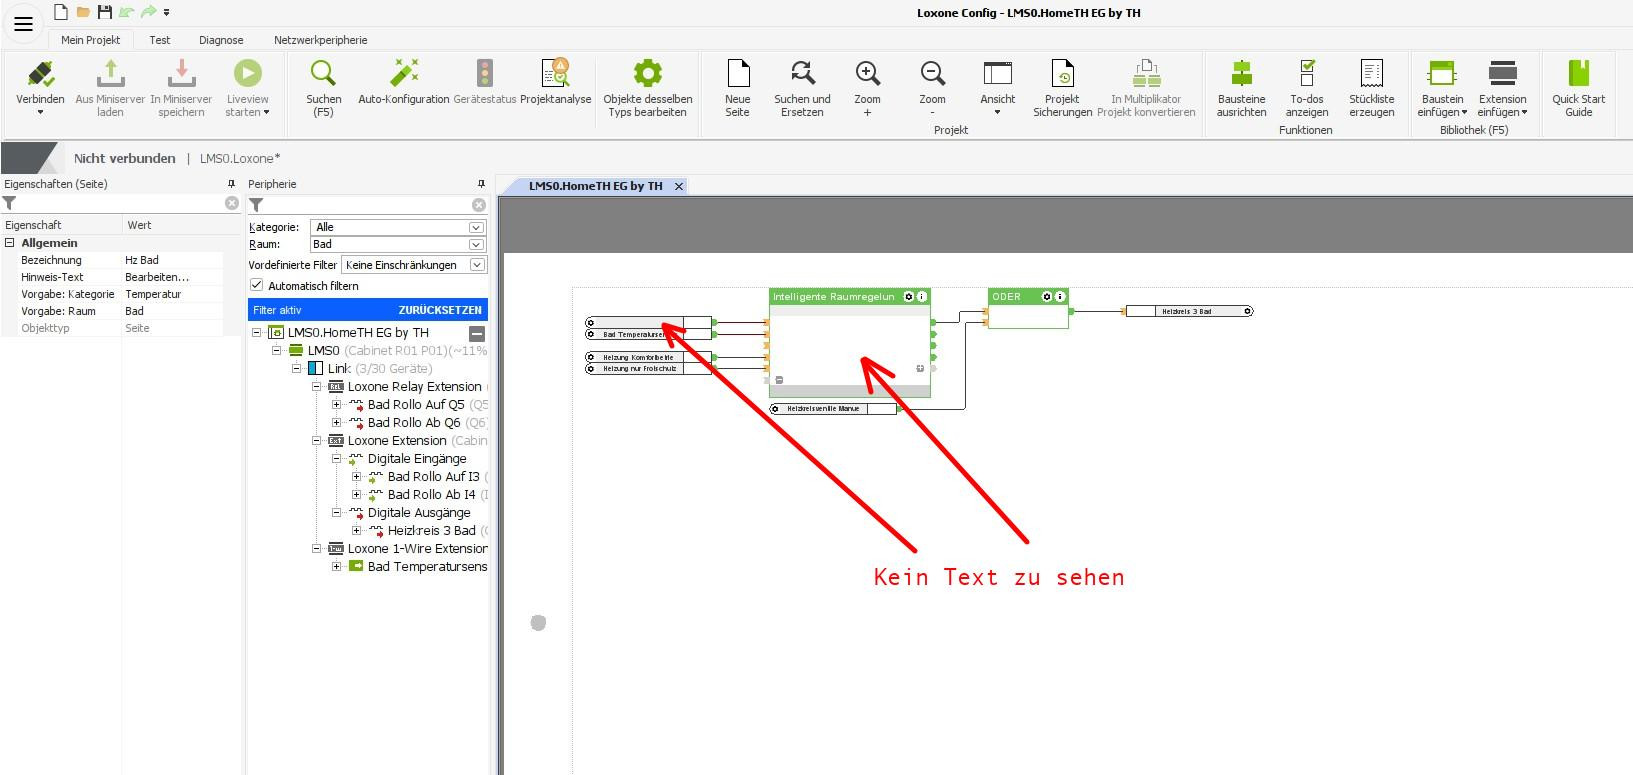This screenshot has width=1633, height=775.
Task: Click the Hinweis-Text Bearbeiten value
Action: pos(172,277)
